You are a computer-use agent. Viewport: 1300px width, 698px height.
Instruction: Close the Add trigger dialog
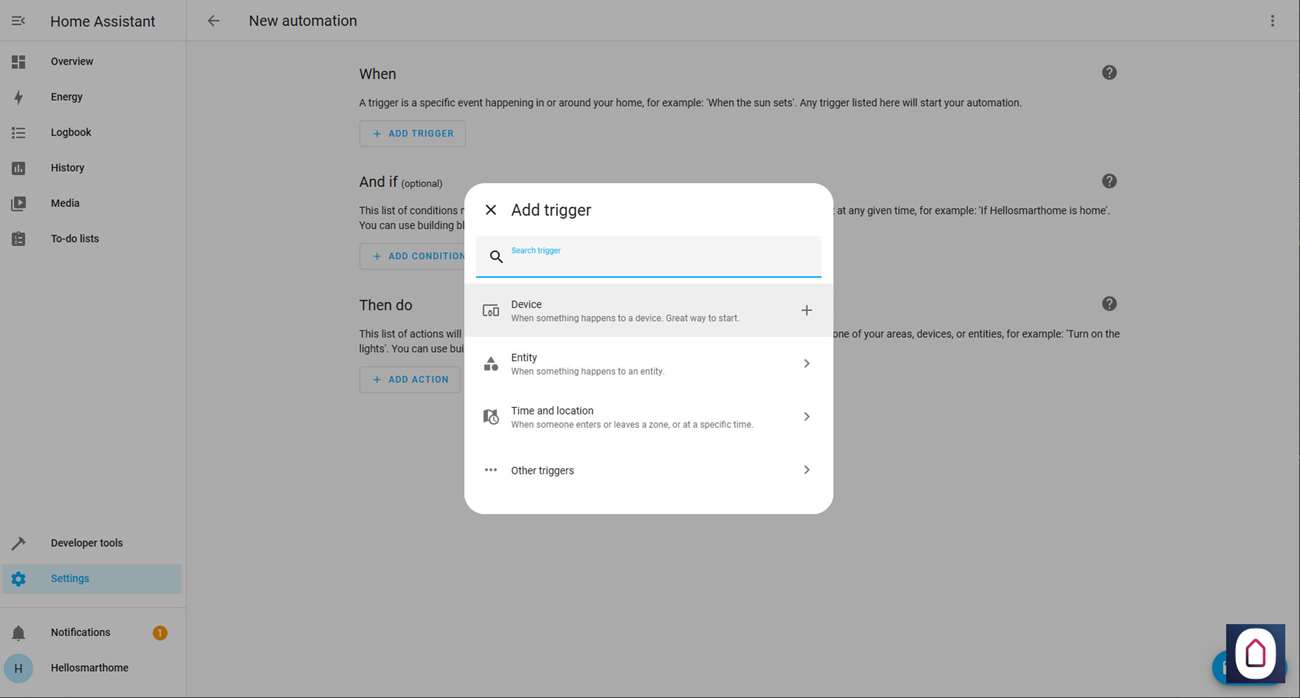tap(490, 210)
